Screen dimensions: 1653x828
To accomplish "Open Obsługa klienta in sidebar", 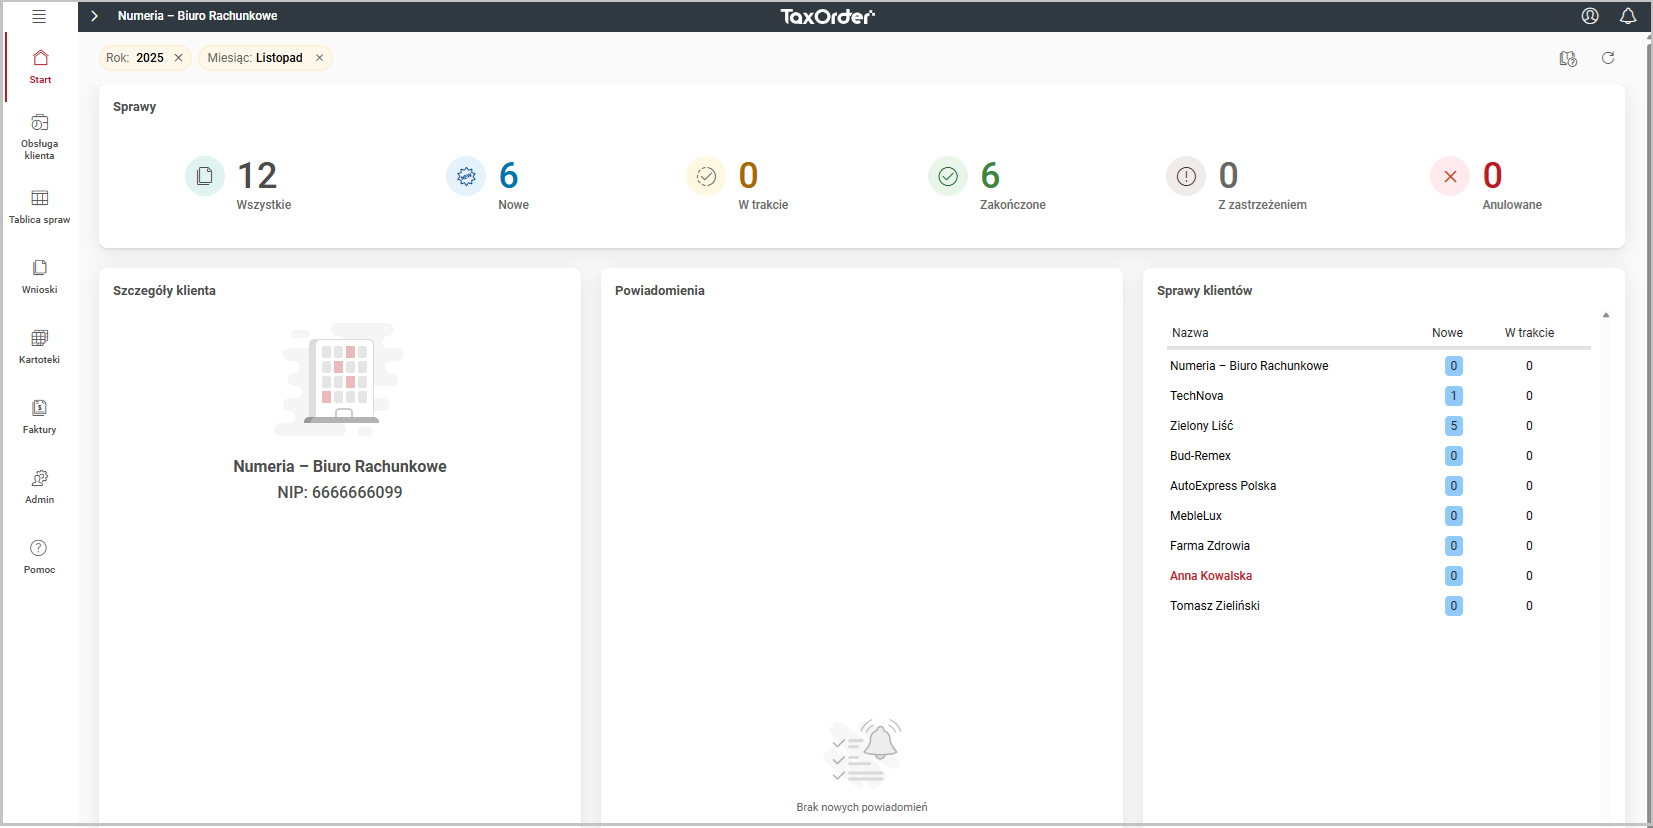I will click(x=40, y=136).
